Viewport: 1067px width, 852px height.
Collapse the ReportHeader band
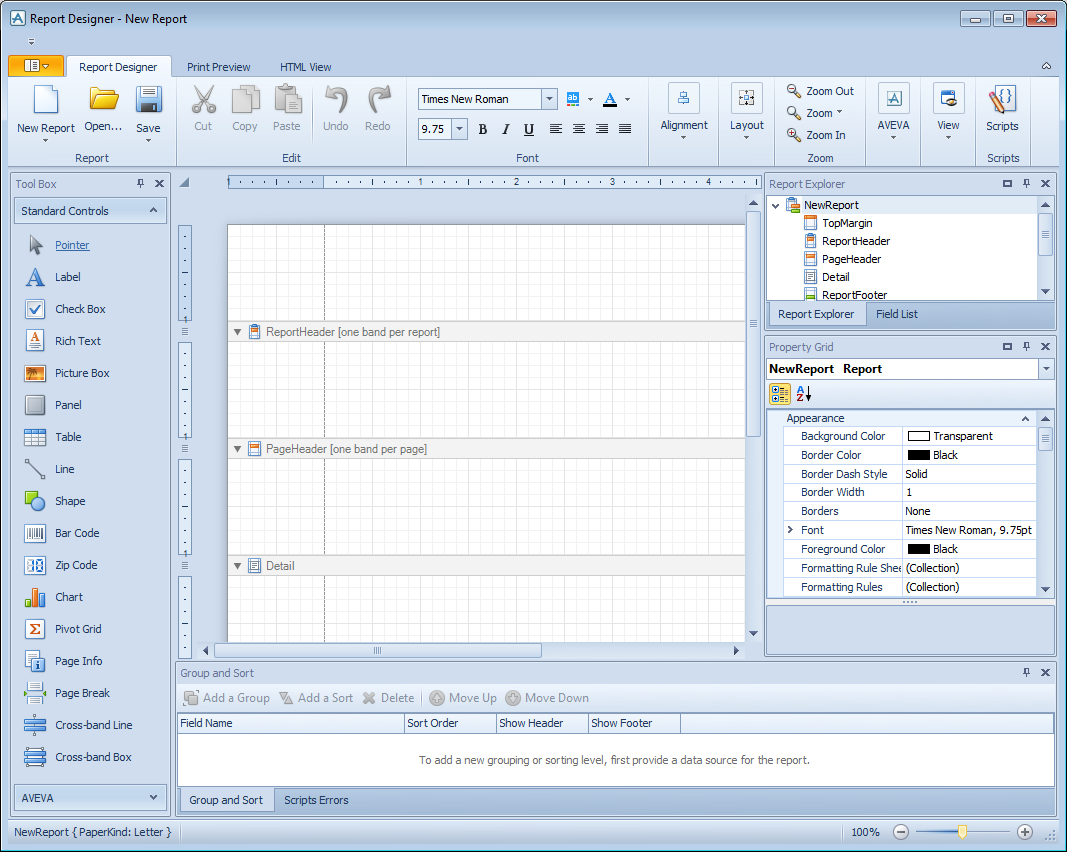pyautogui.click(x=237, y=332)
